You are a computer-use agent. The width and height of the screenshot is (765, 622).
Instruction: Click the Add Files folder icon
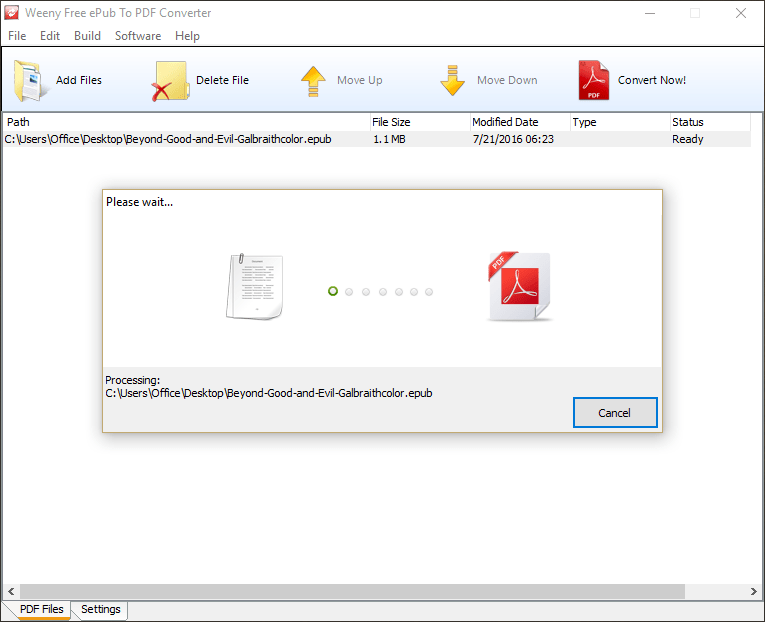(x=30, y=80)
